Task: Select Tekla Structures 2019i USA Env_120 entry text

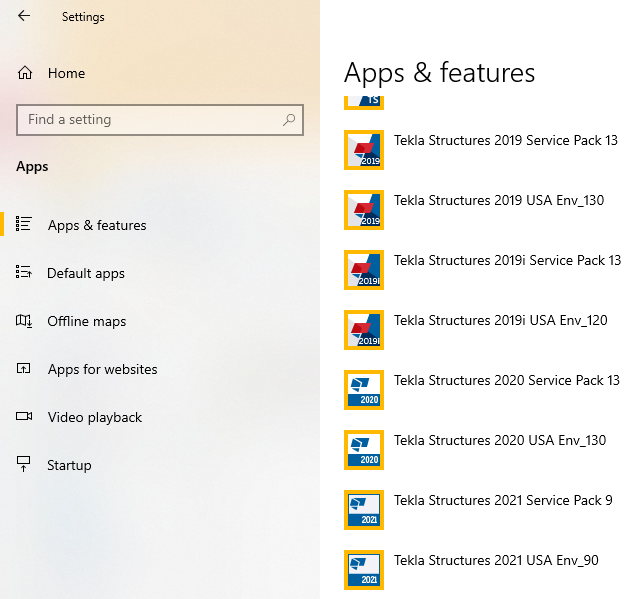Action: [x=500, y=320]
